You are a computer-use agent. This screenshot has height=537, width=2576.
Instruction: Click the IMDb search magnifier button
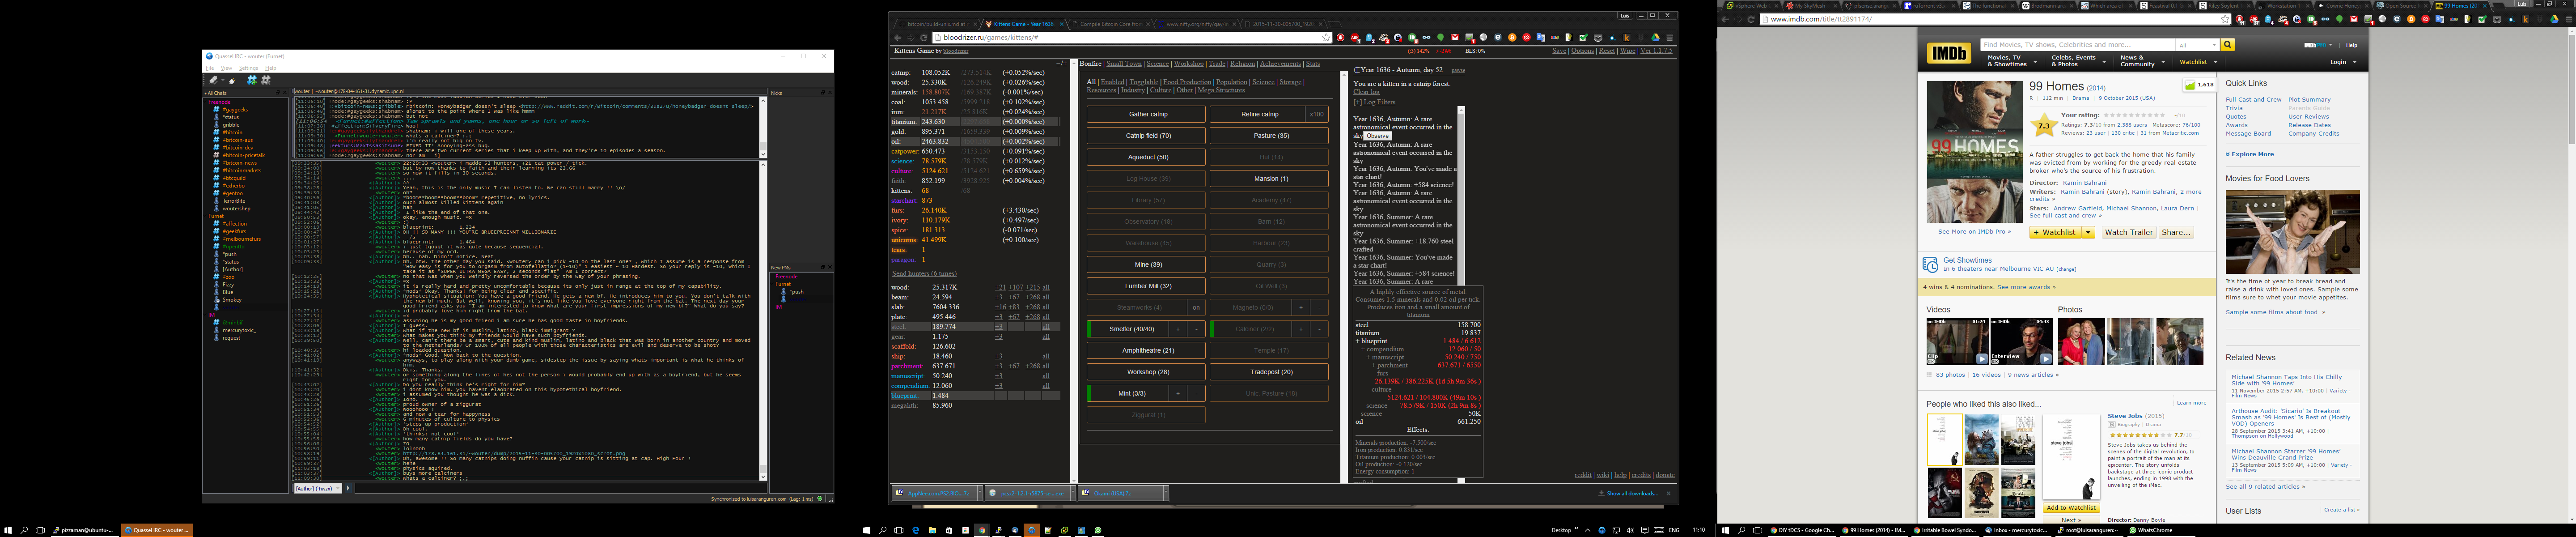coord(2227,45)
